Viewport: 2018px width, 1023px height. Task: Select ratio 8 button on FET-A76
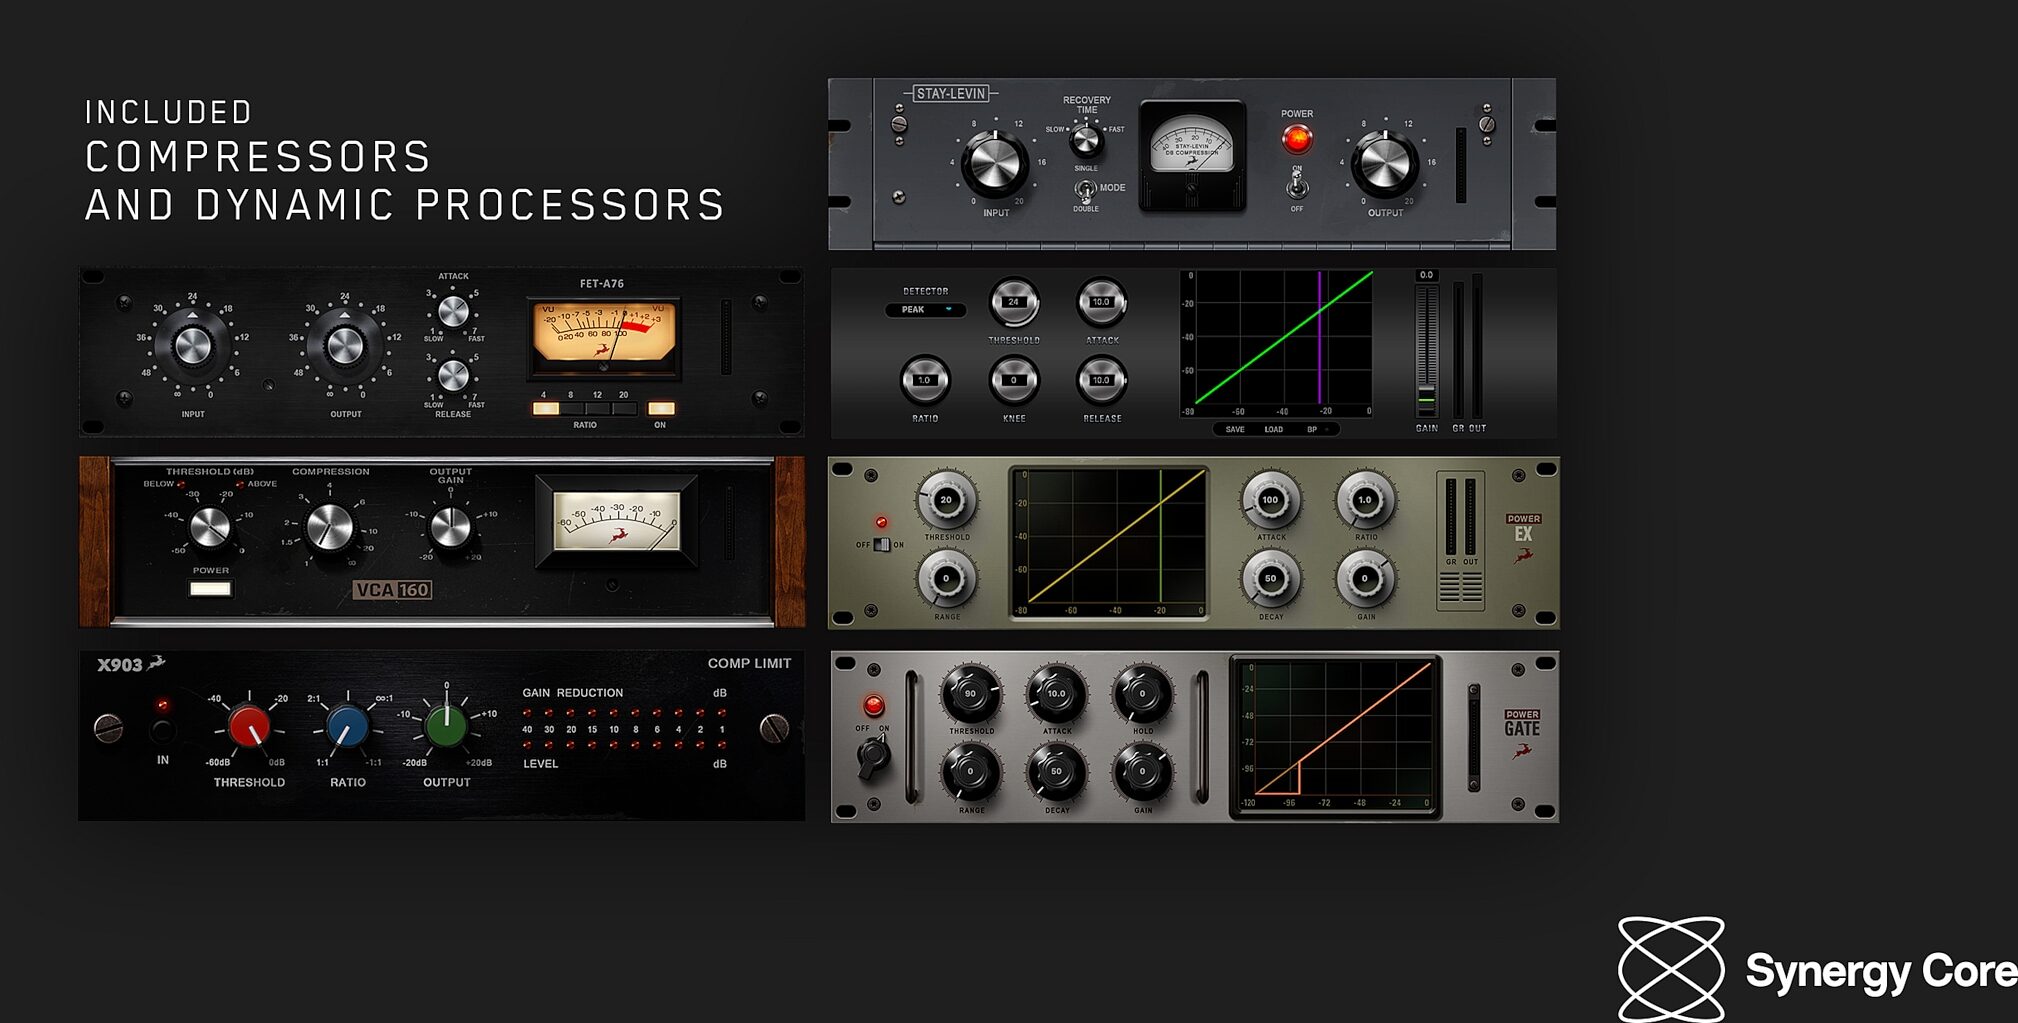(x=572, y=409)
